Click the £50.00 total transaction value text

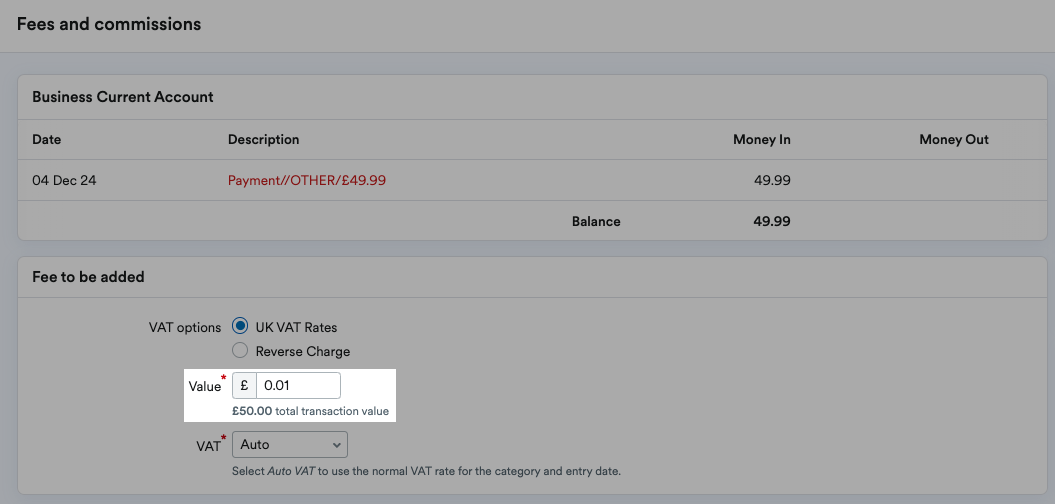click(310, 411)
